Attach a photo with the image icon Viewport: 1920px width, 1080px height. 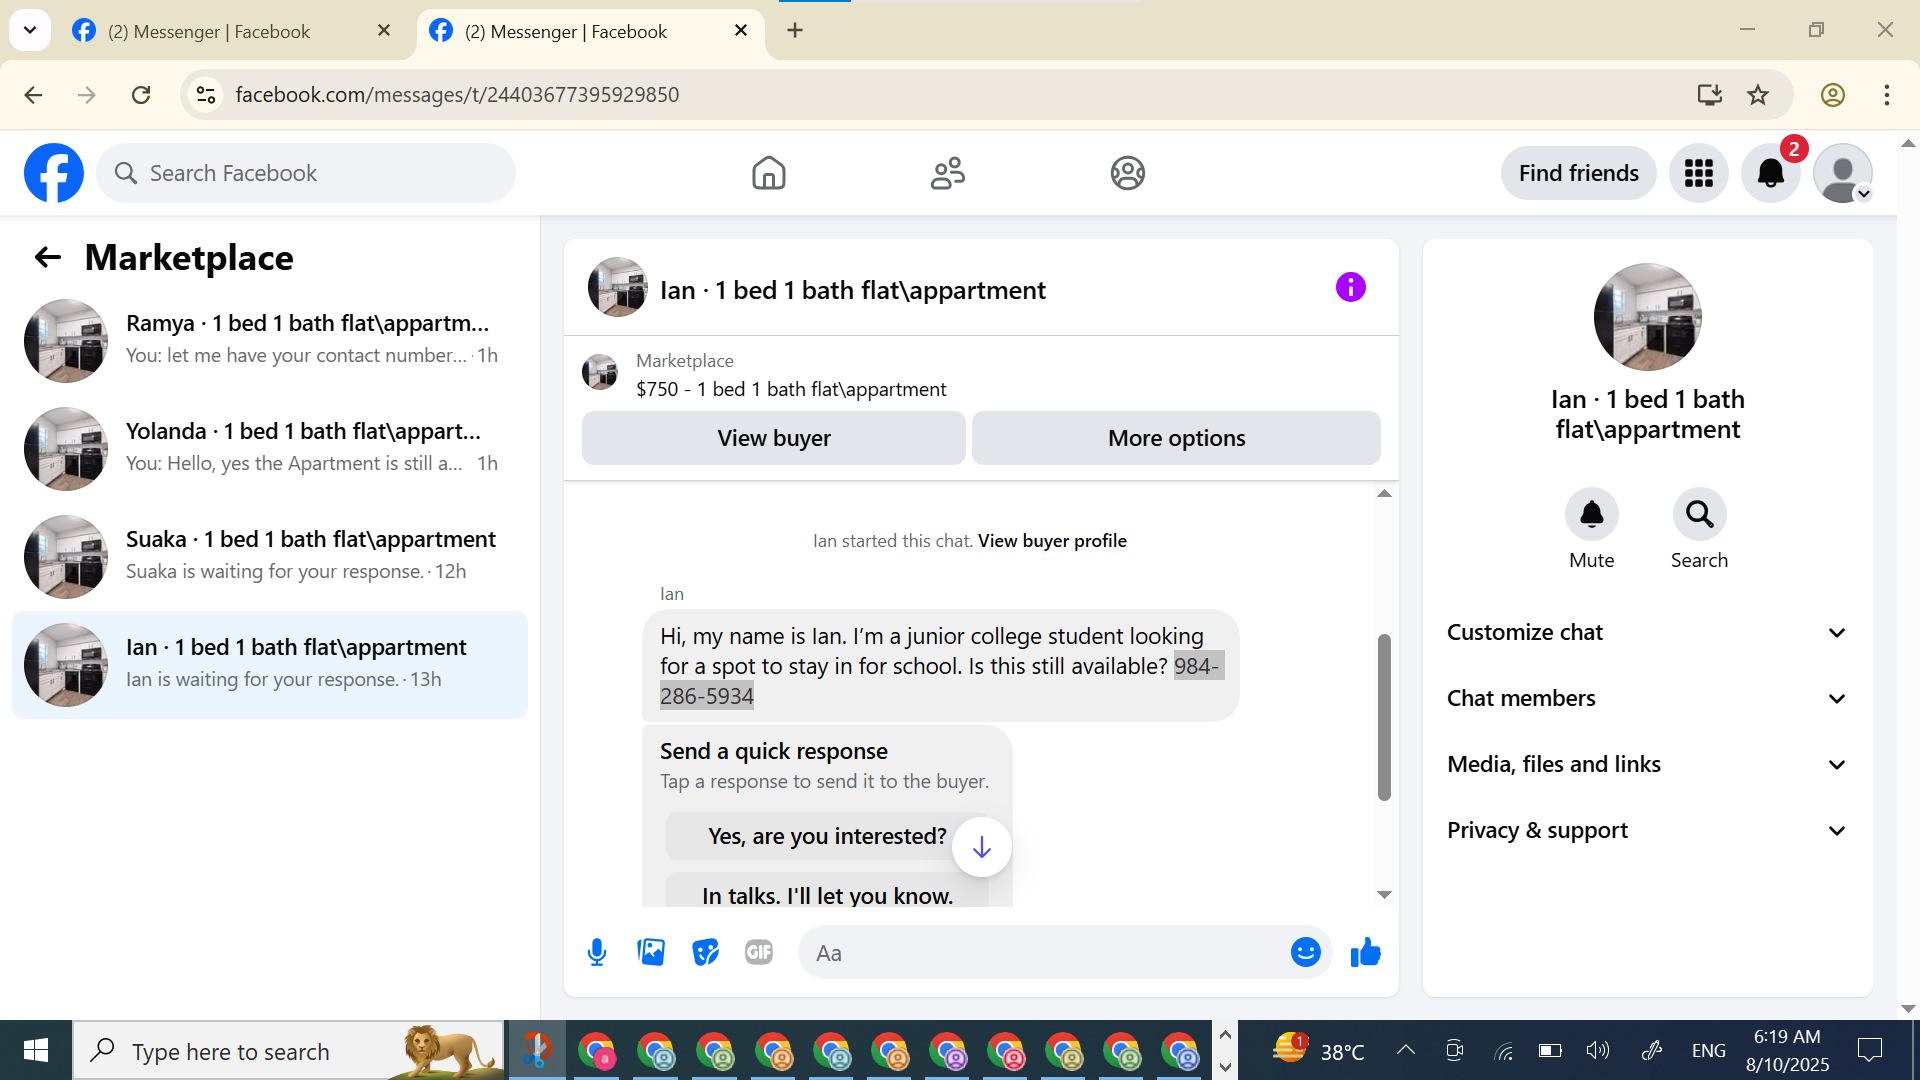coord(651,953)
